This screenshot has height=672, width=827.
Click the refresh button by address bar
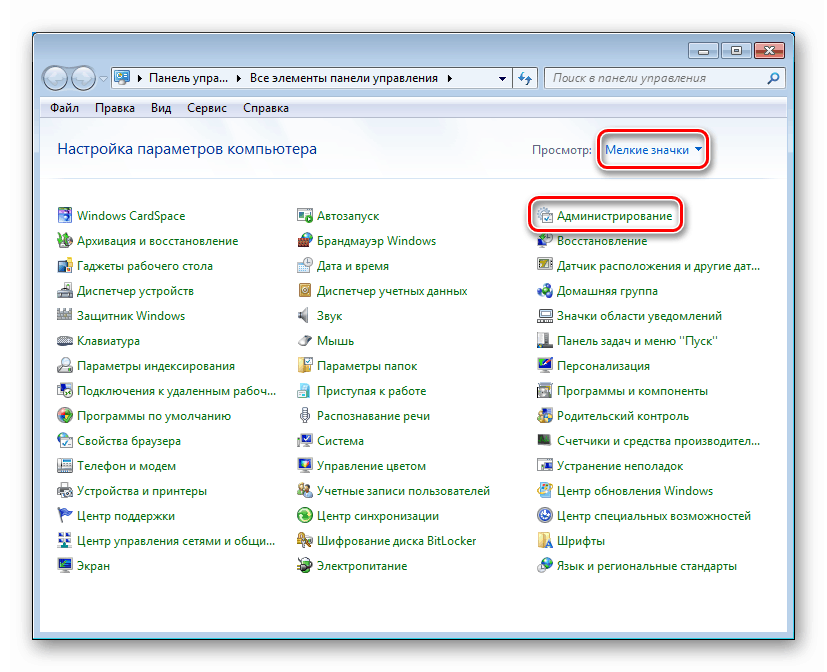pyautogui.click(x=525, y=79)
